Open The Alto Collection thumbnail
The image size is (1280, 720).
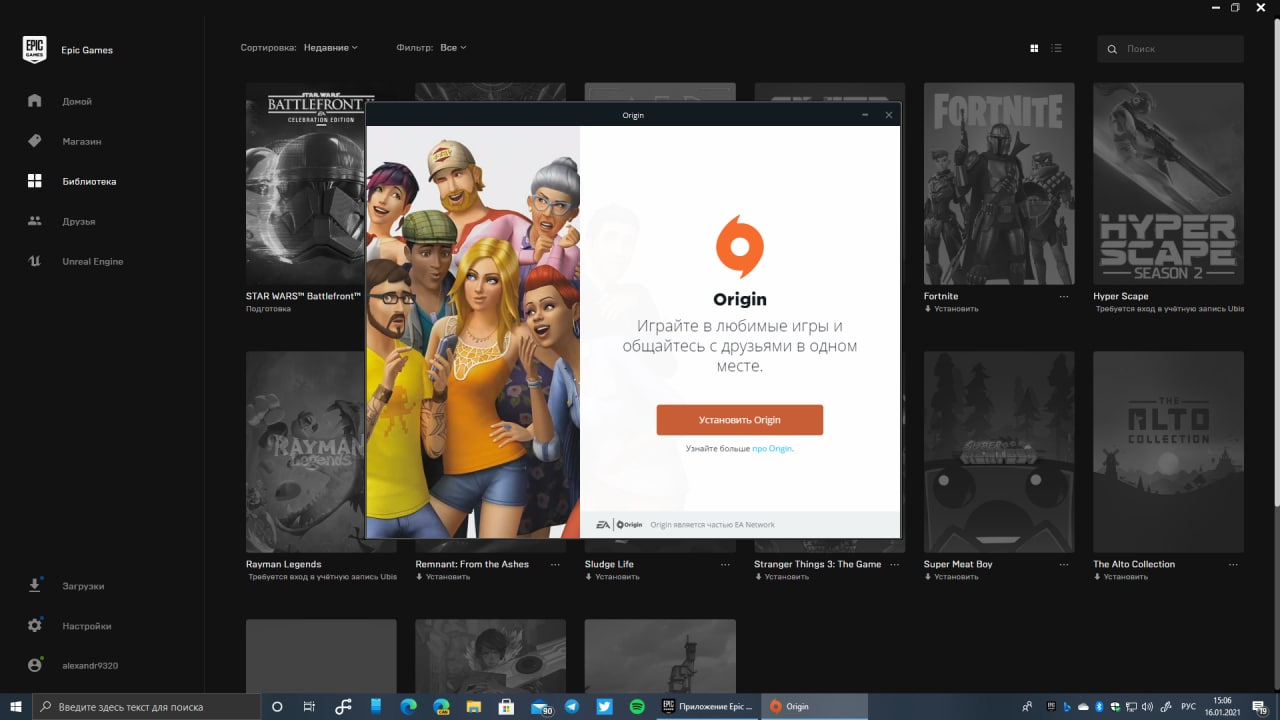1168,452
